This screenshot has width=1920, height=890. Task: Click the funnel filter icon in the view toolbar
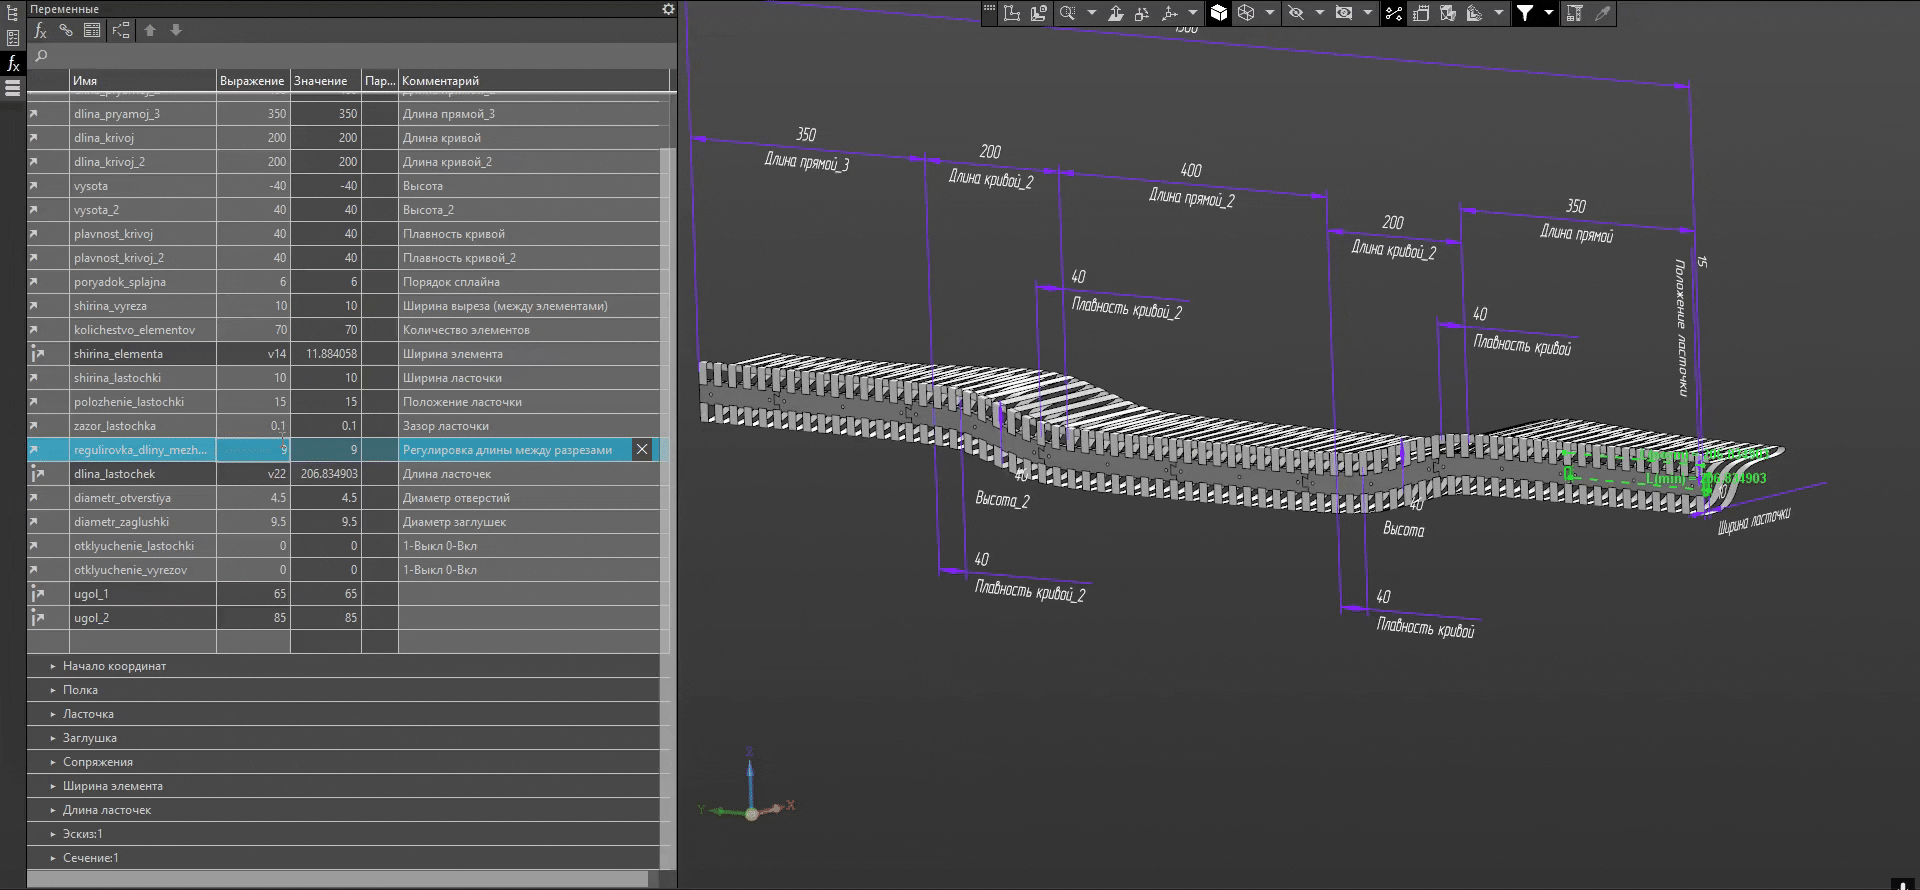[1524, 13]
